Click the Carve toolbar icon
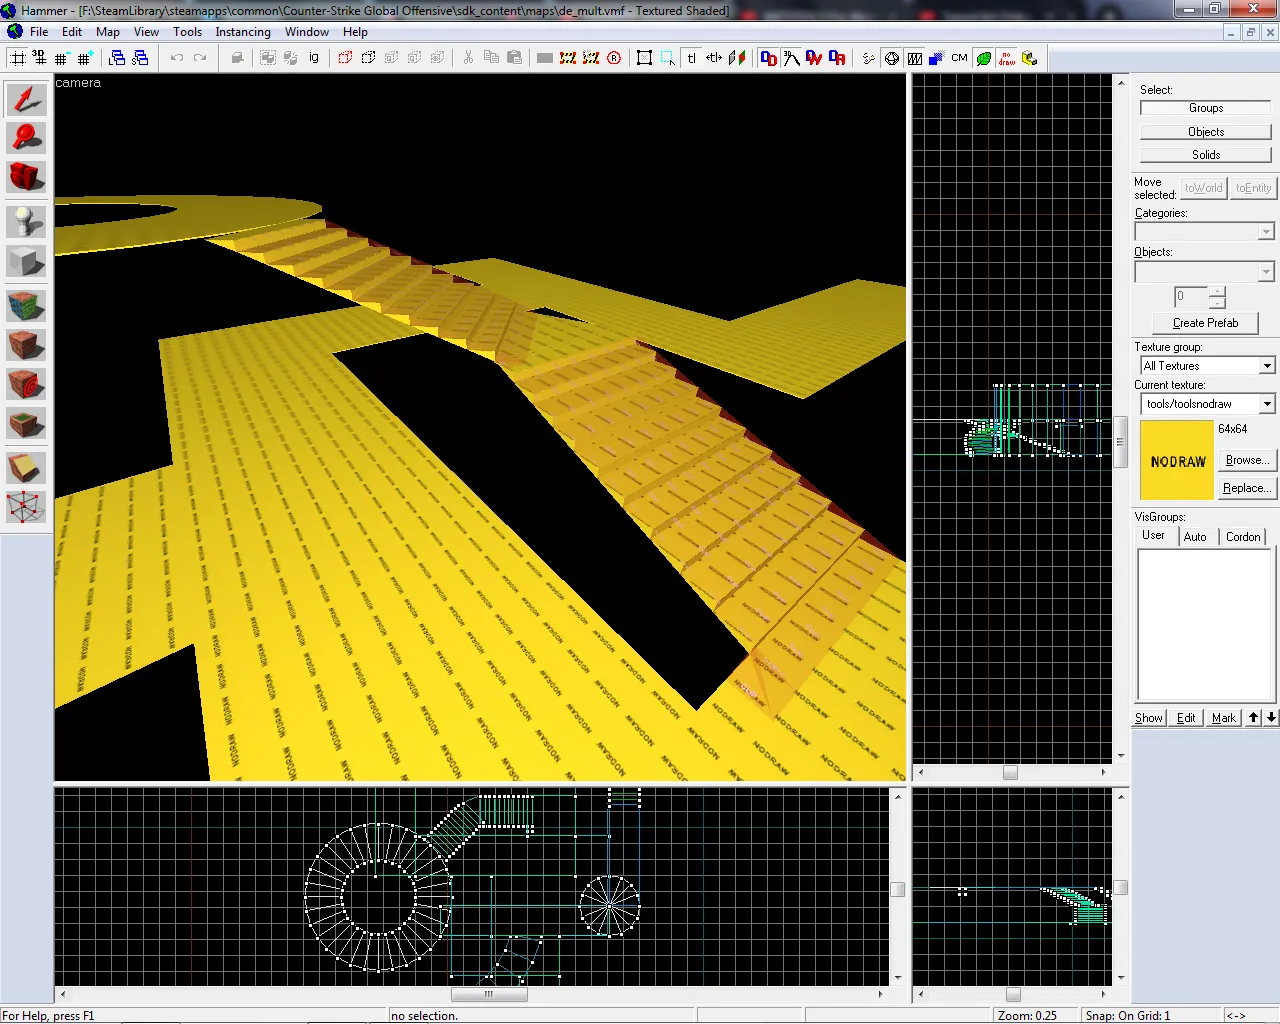This screenshot has height=1024, width=1280. pos(237,58)
